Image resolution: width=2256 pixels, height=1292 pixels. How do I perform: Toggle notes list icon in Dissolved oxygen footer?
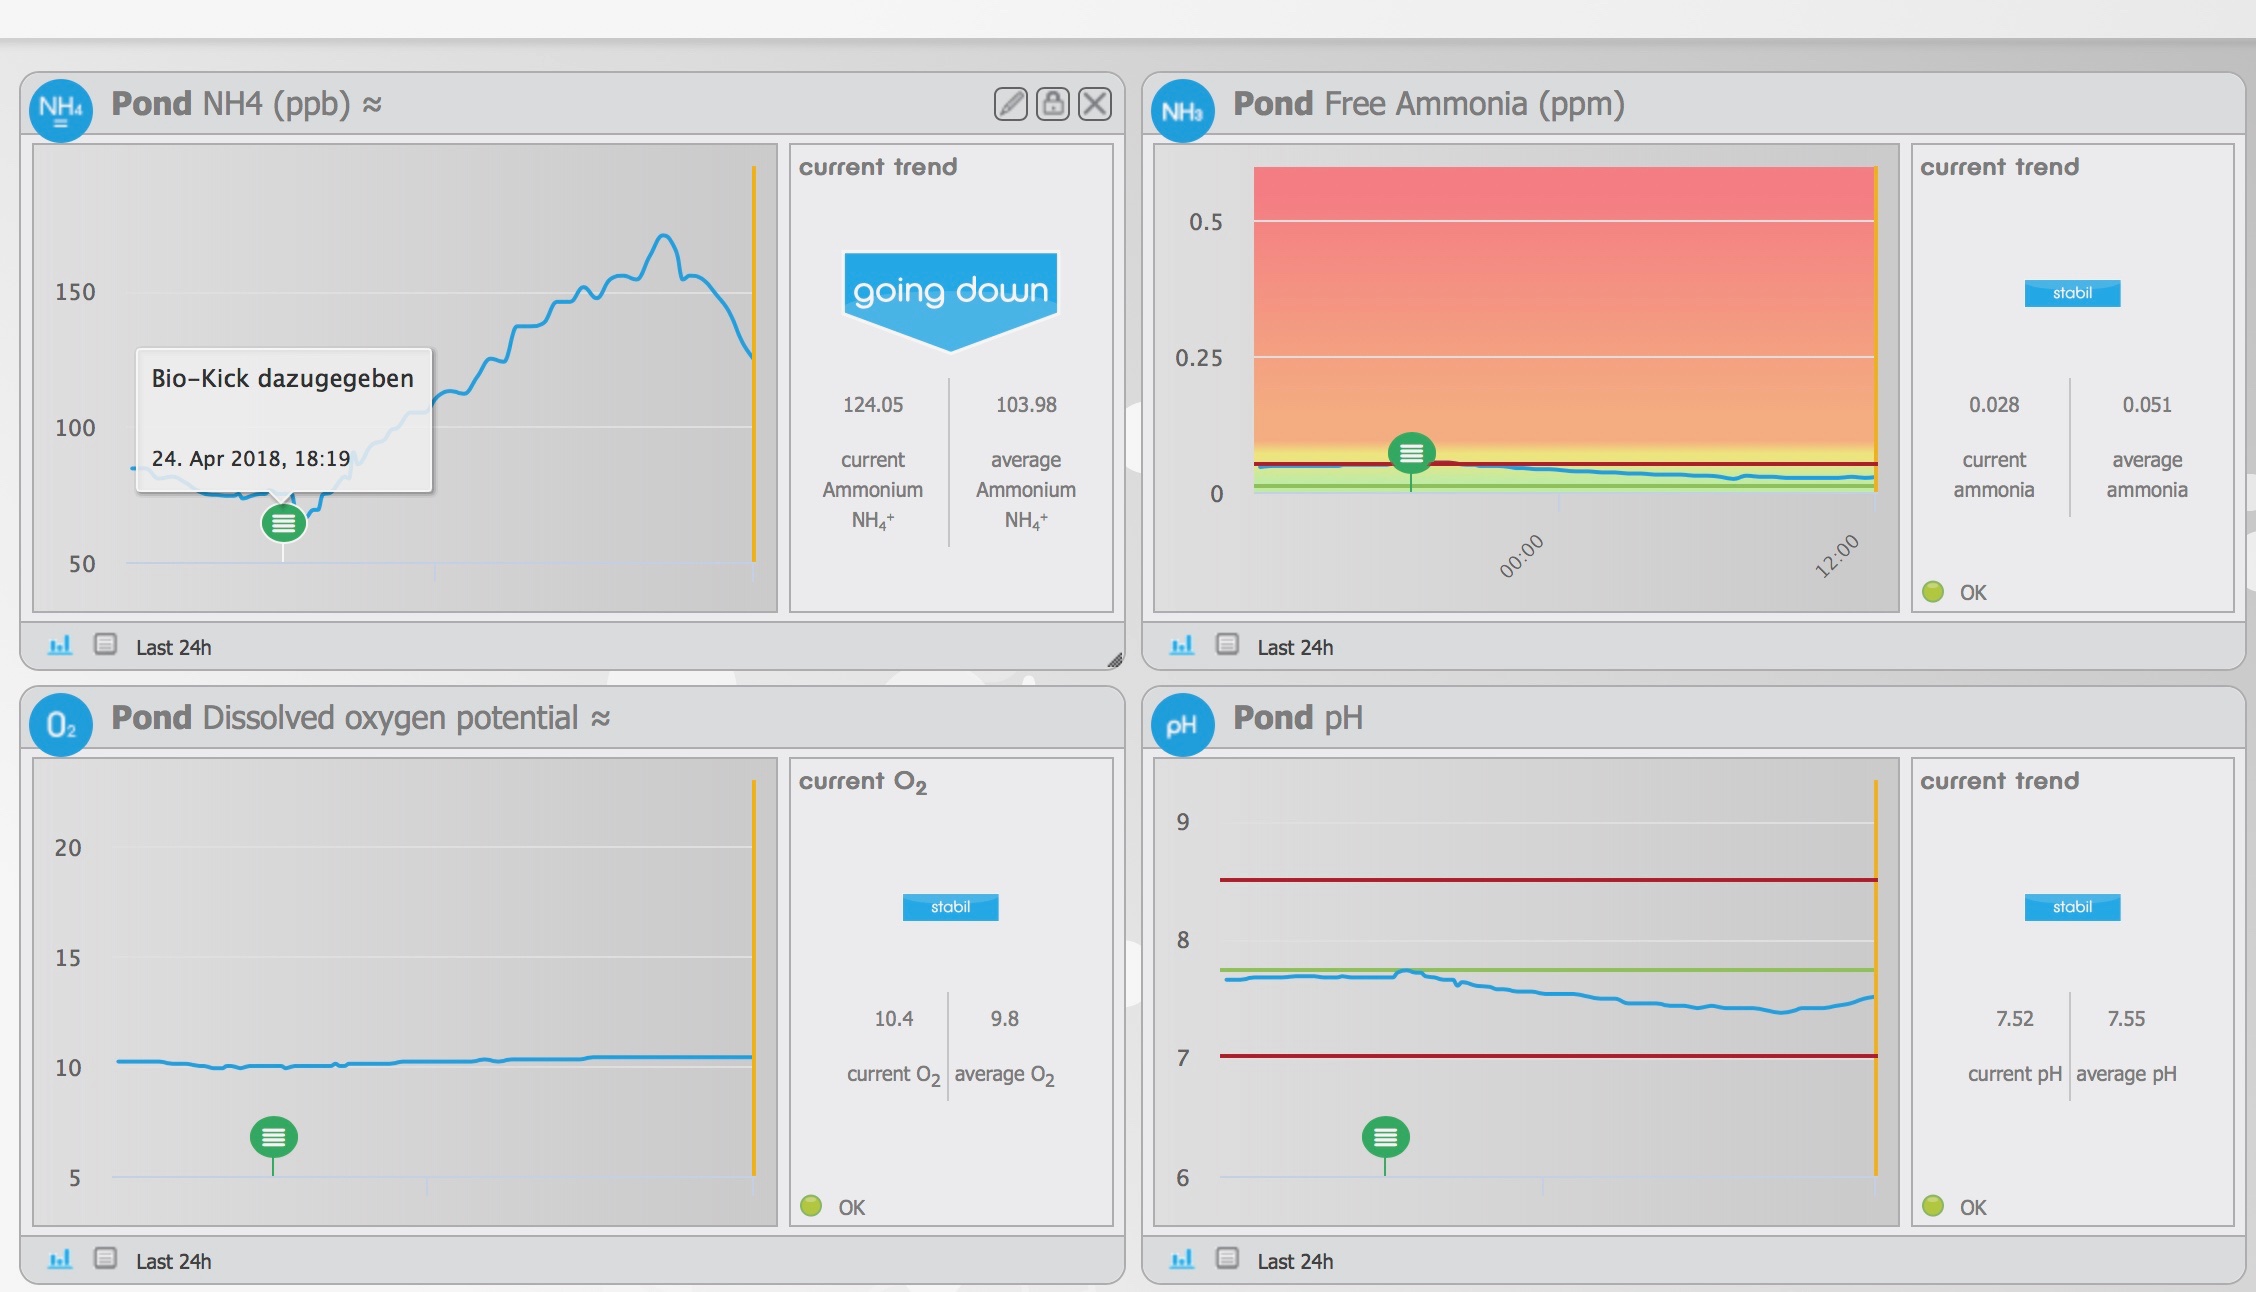pos(105,1258)
